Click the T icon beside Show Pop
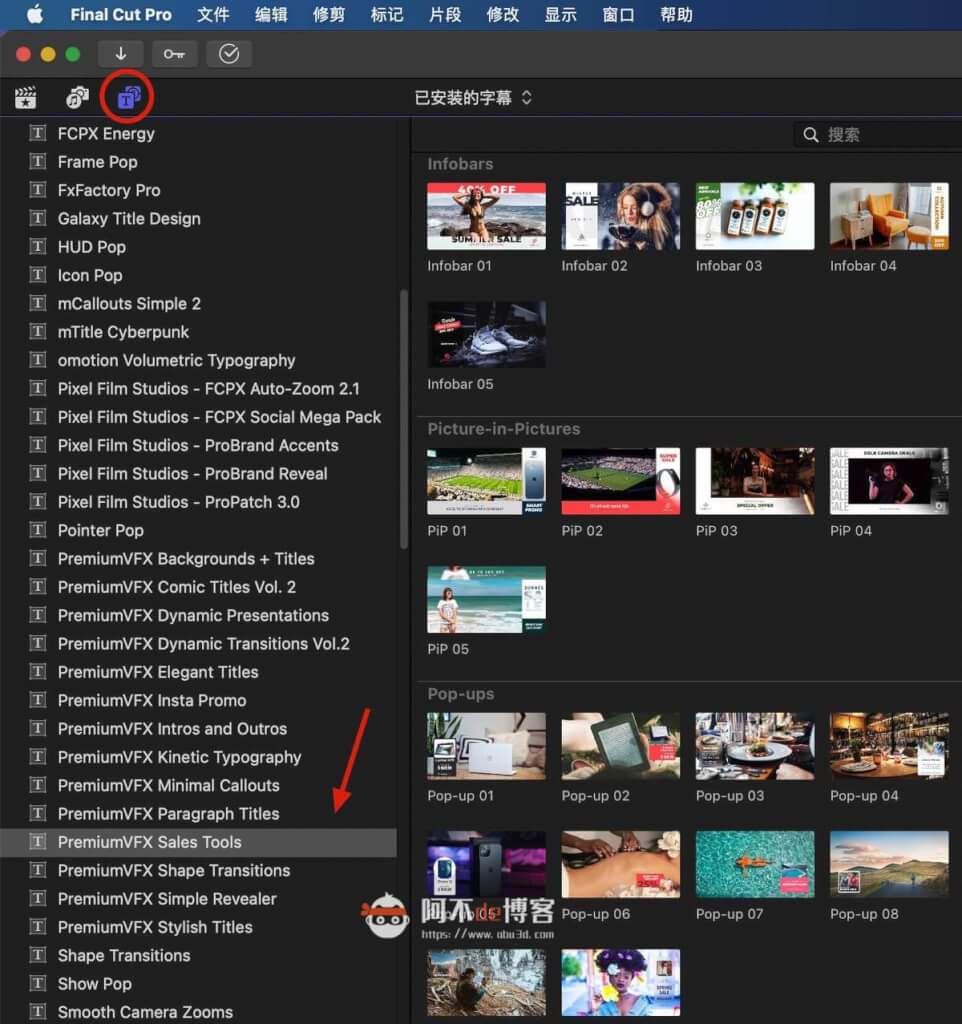Screen dimensions: 962x1024 (x=38, y=984)
